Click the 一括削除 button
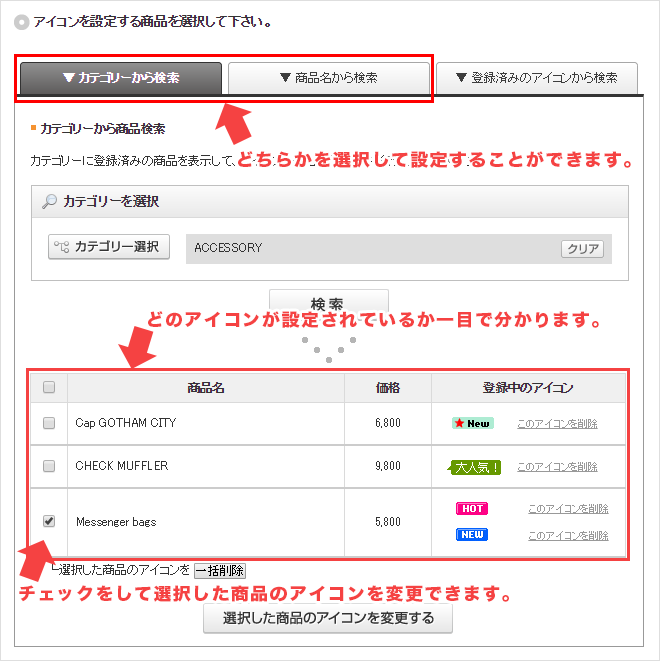660x661 pixels. click(x=220, y=571)
